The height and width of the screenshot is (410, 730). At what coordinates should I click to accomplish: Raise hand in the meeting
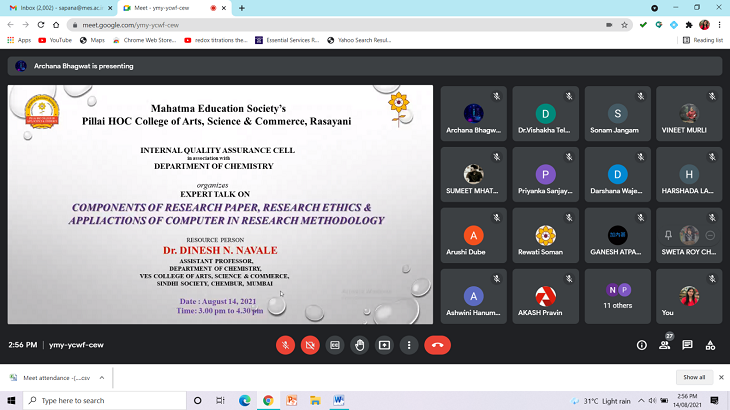[359, 344]
